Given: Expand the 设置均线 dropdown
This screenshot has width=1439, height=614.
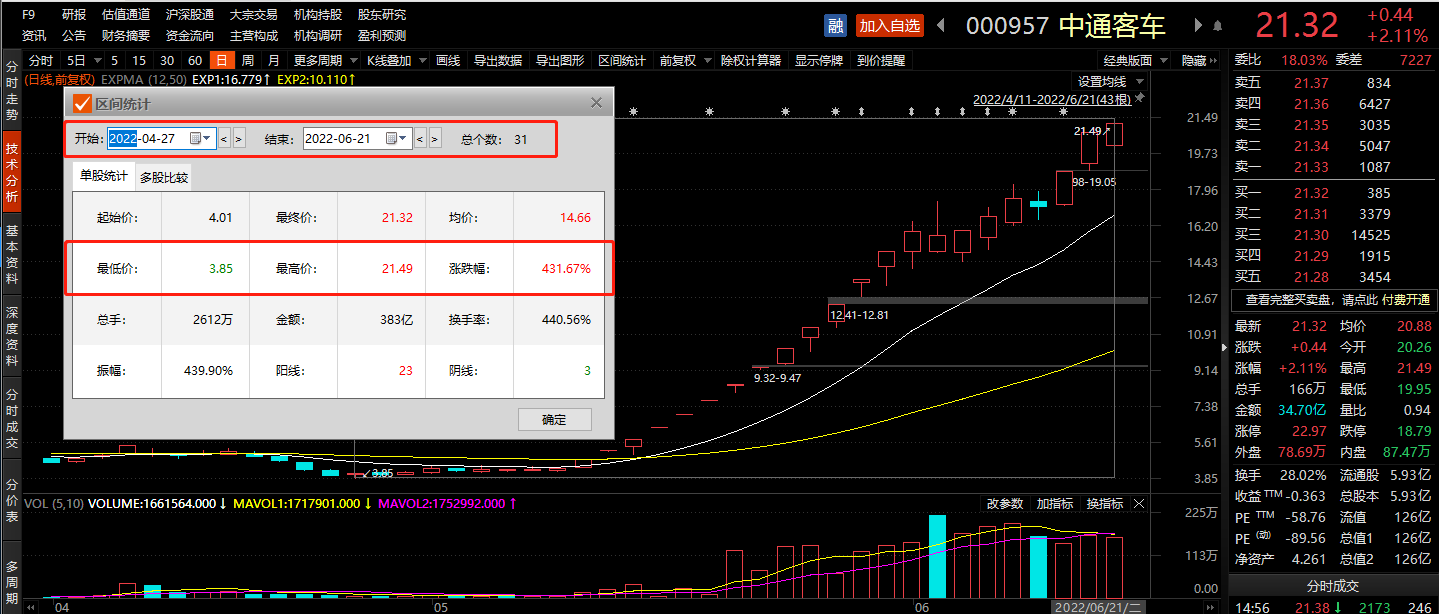Looking at the screenshot, I should pos(1108,81).
